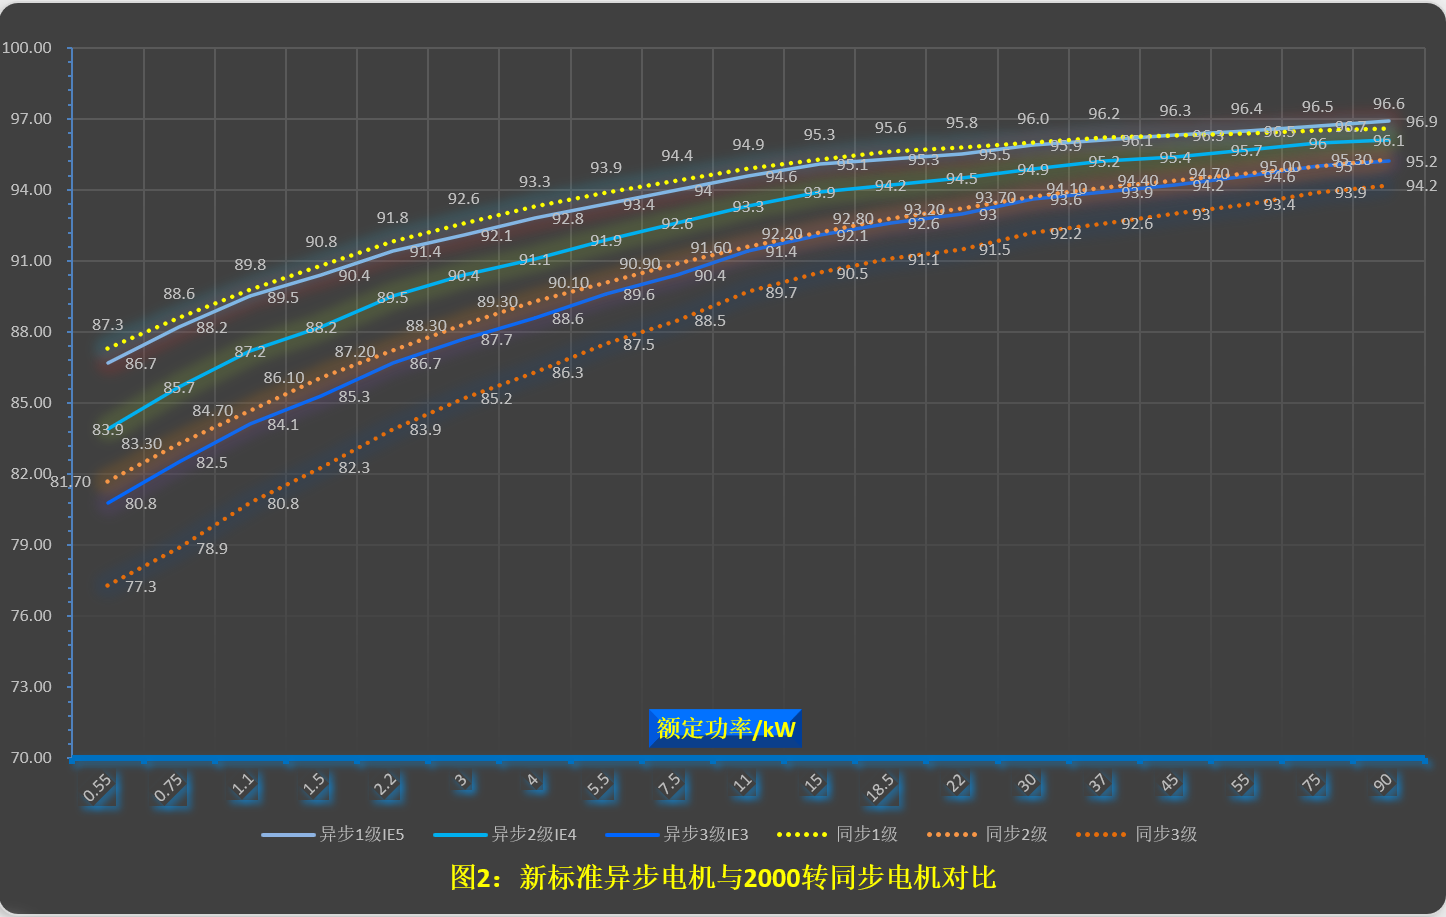Select the 18.5 label on horizontal axis
Viewport: 1446px width, 917px height.
click(x=880, y=788)
